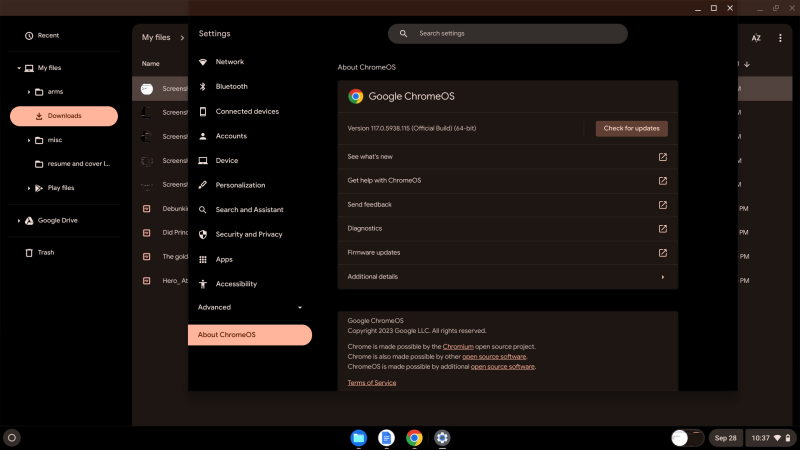Click the brush icon beside Personalization
Image resolution: width=800 pixels, height=450 pixels.
(x=203, y=185)
